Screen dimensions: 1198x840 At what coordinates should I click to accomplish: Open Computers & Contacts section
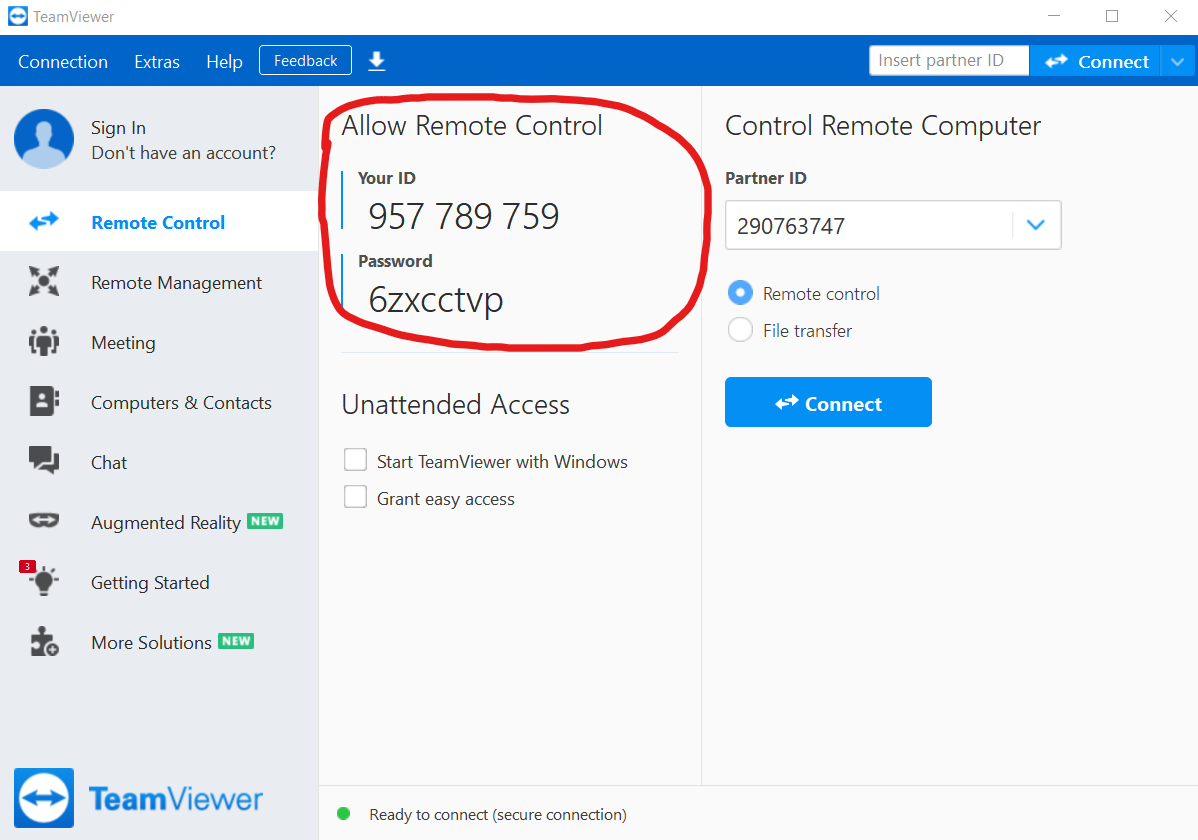pyautogui.click(x=159, y=402)
